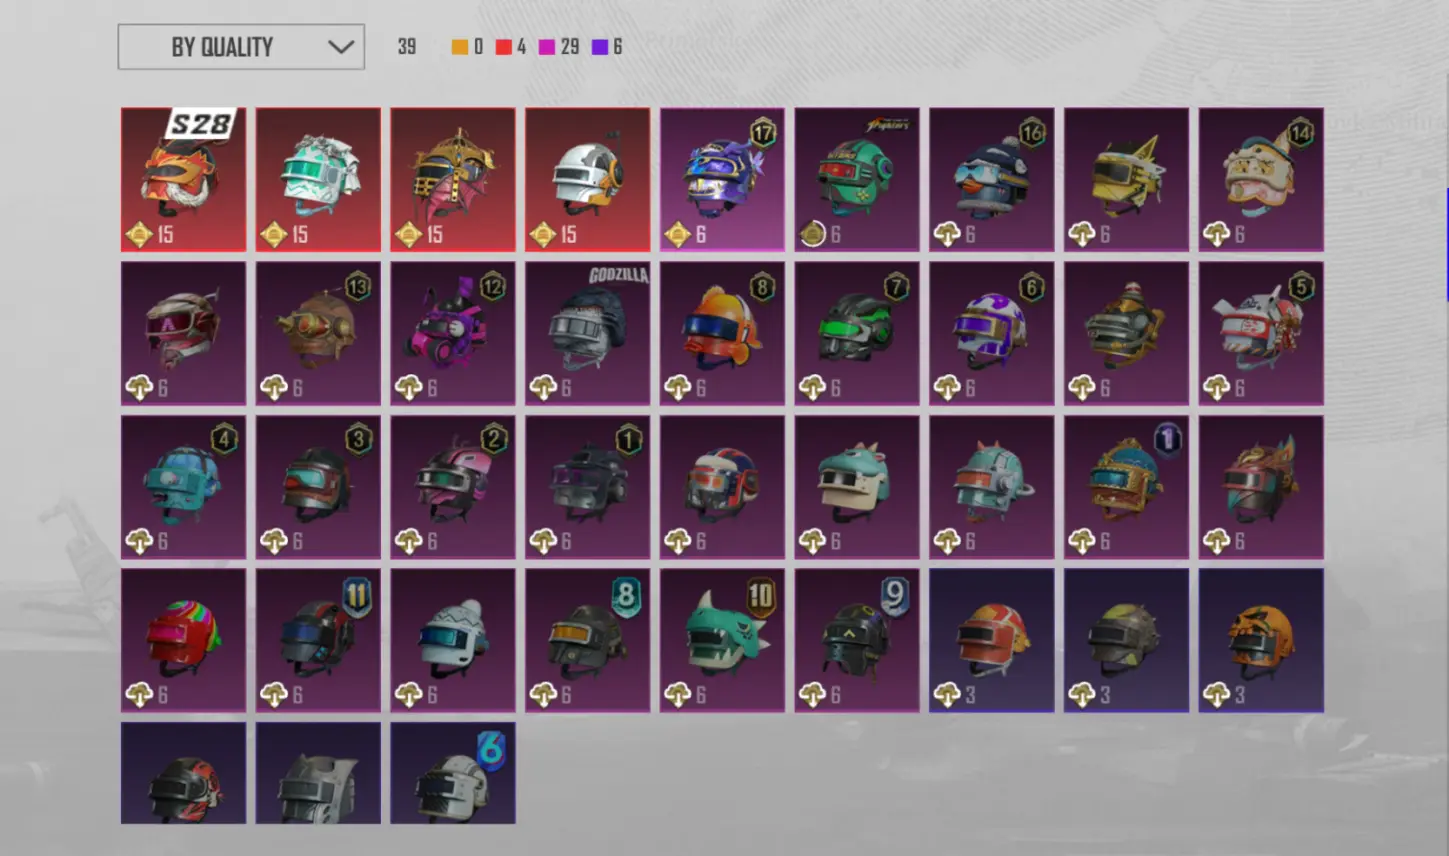Screen dimensions: 1449x856
Task: Select the S28 season red helmet
Action: 183,180
